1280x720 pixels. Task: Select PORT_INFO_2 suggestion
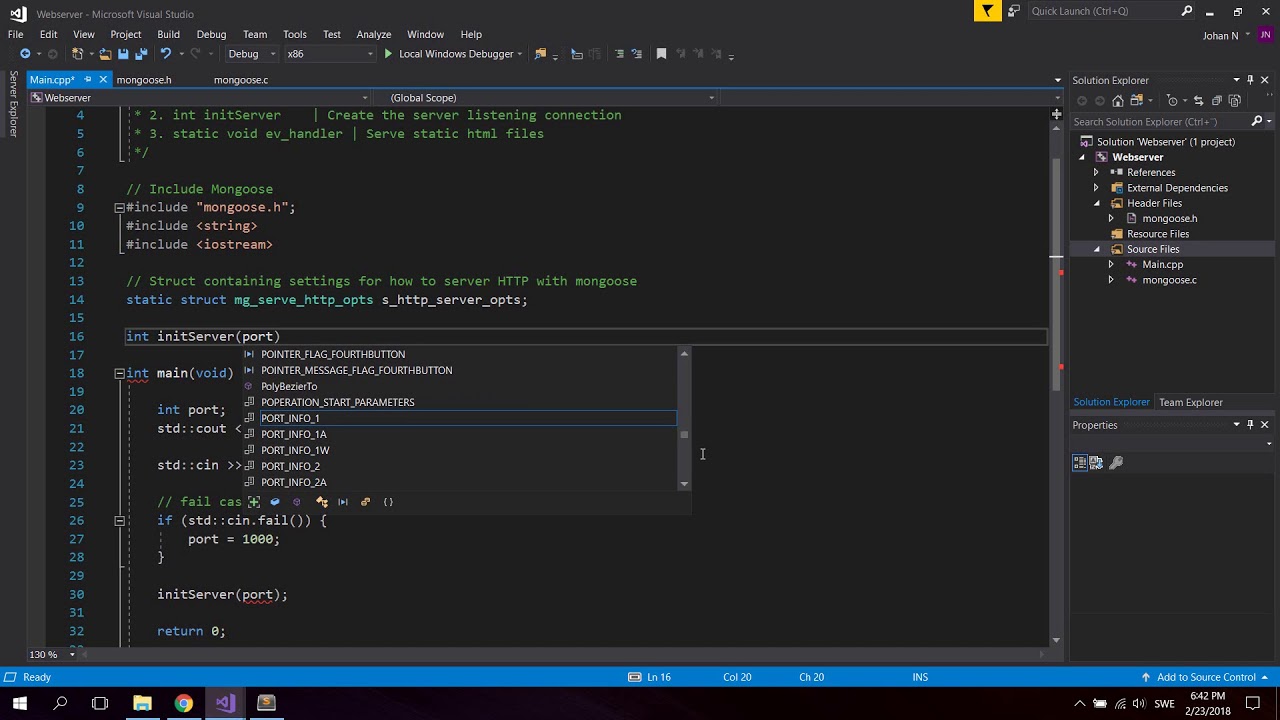point(291,466)
